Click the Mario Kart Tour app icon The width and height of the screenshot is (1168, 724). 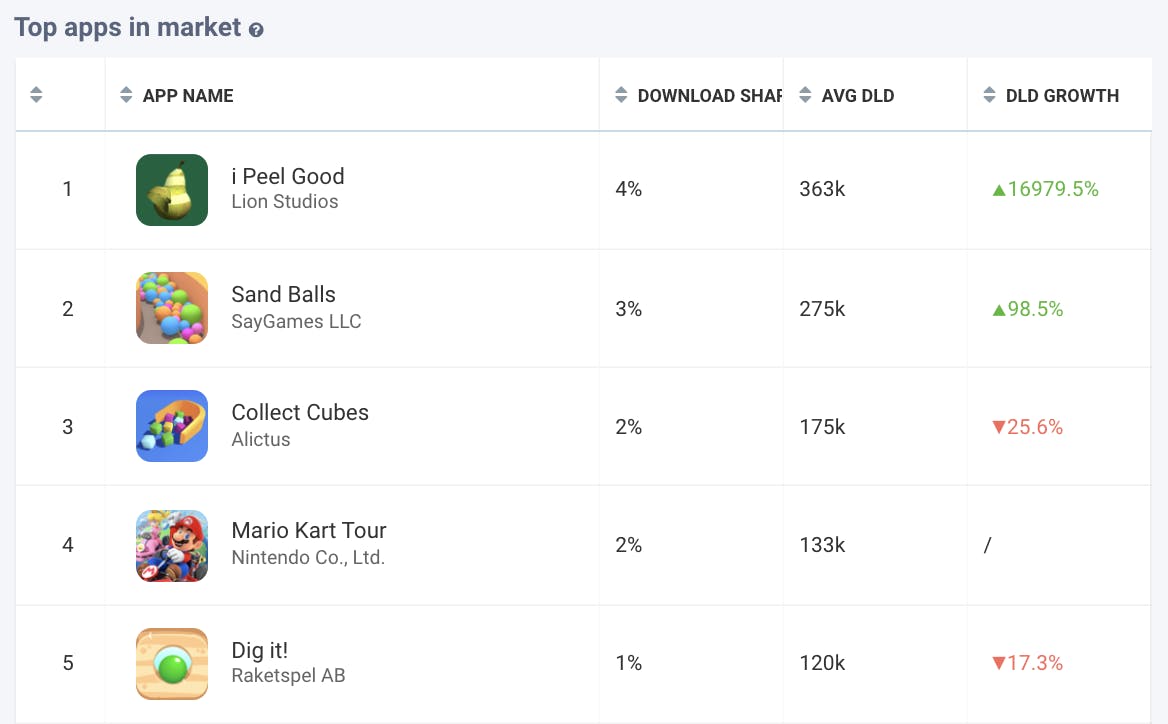click(172, 545)
